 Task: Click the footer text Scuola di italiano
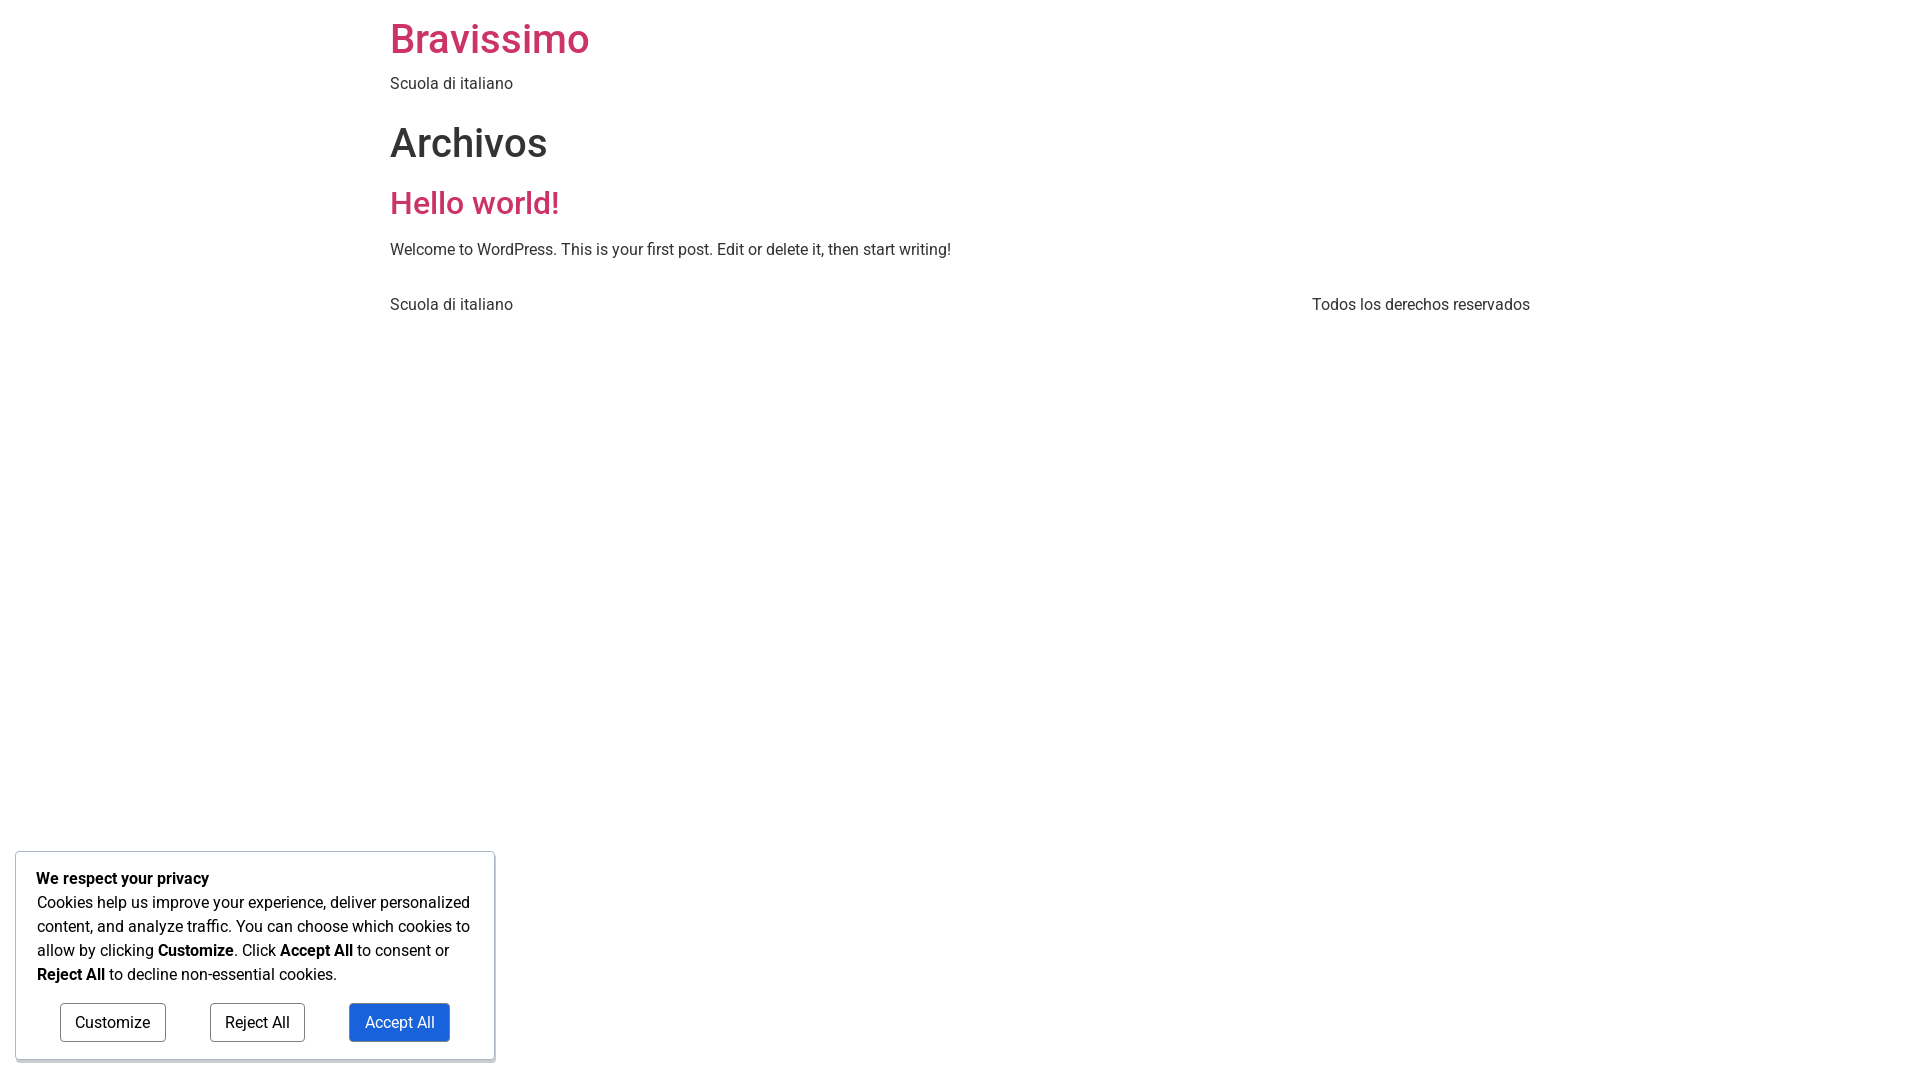pyautogui.click(x=451, y=305)
